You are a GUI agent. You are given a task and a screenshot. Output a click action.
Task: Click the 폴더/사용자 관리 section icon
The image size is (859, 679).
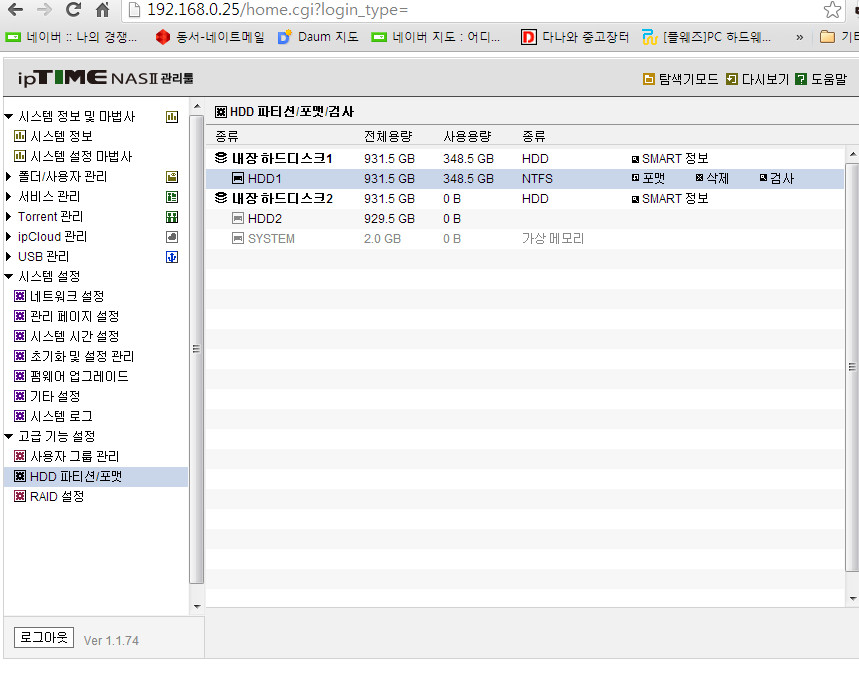click(172, 176)
